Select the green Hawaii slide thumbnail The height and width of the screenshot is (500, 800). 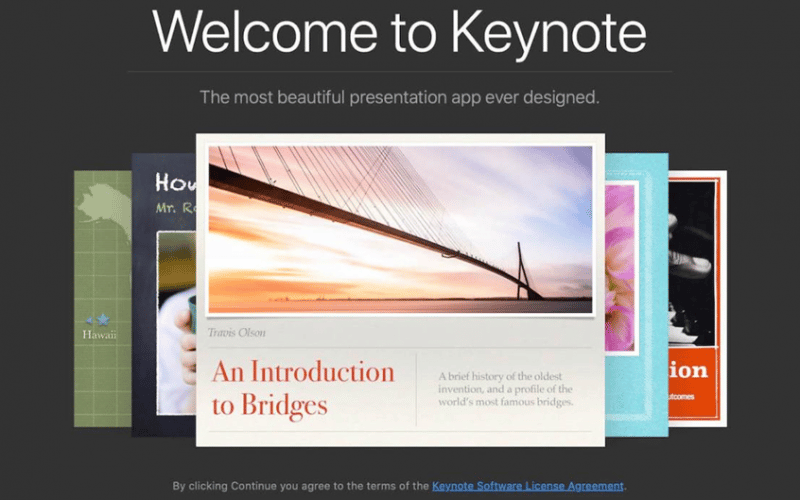tap(102, 380)
